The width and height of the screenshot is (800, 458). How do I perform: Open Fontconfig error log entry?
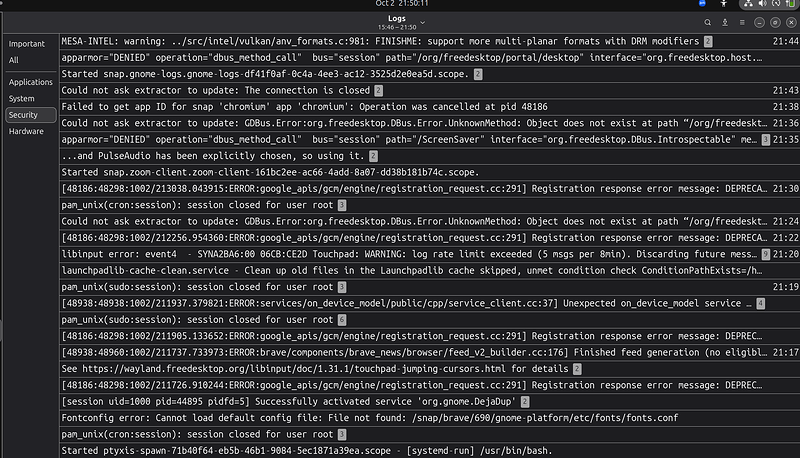click(430, 418)
